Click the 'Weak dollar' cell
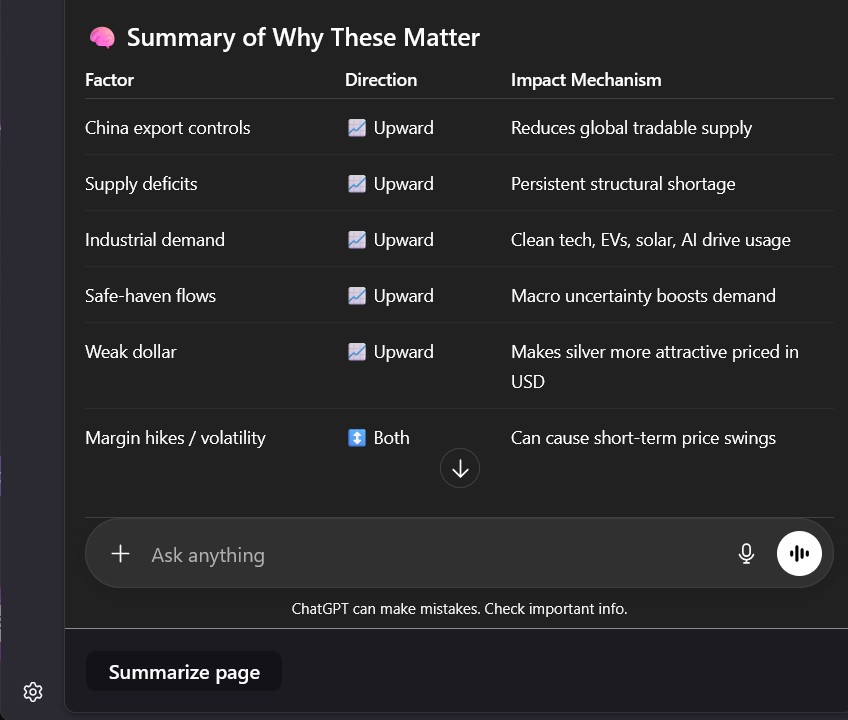This screenshot has width=848, height=720. [131, 352]
